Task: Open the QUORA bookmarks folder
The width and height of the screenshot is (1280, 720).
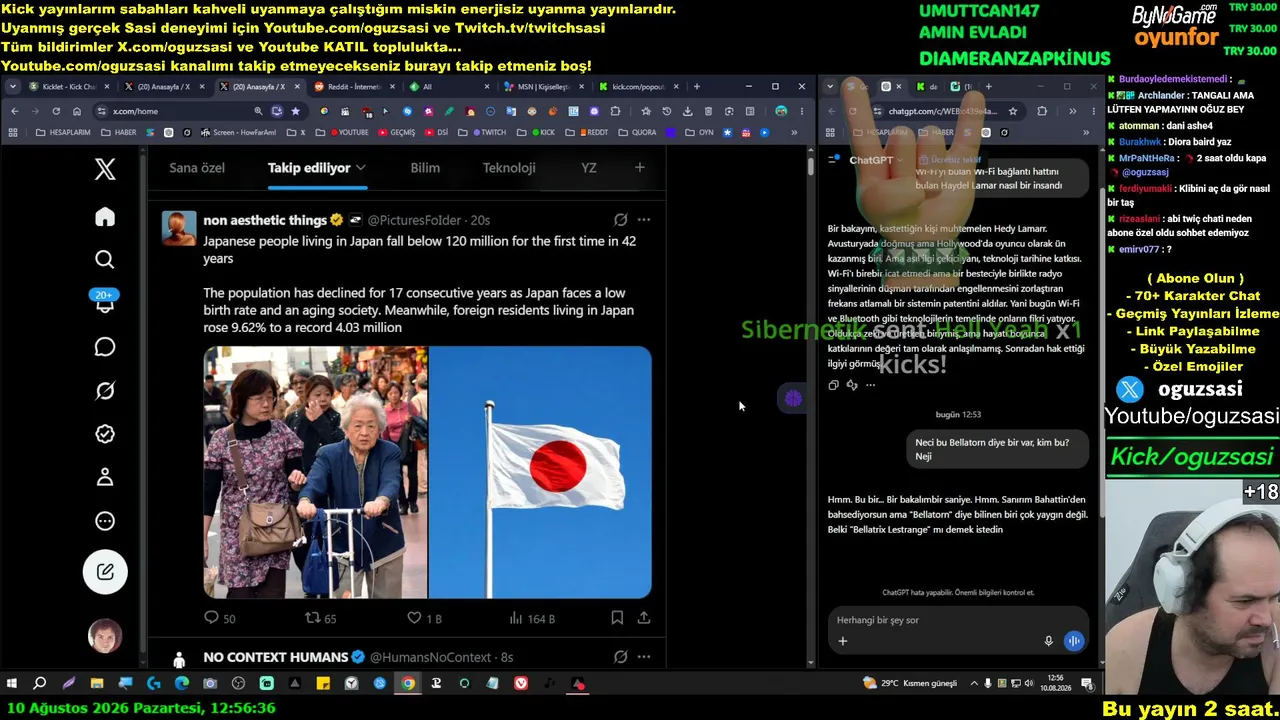Action: (x=638, y=132)
